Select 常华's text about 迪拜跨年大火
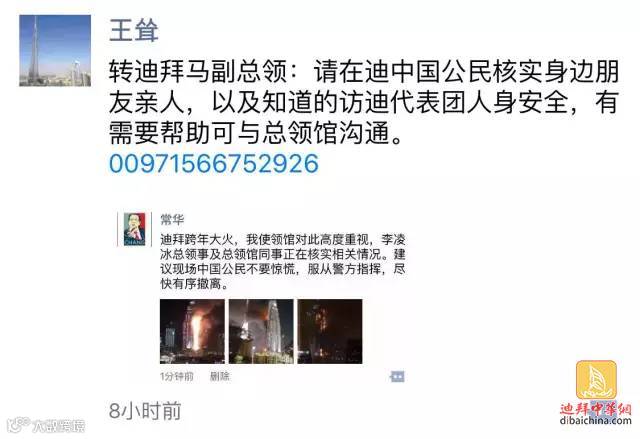 pos(282,261)
